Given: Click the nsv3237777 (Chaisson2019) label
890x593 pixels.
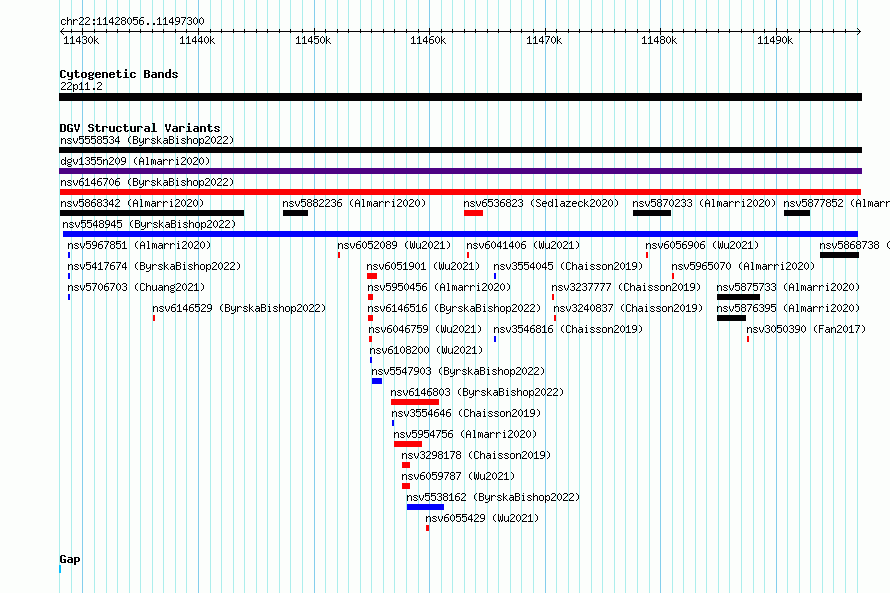Looking at the screenshot, I should click(626, 287).
